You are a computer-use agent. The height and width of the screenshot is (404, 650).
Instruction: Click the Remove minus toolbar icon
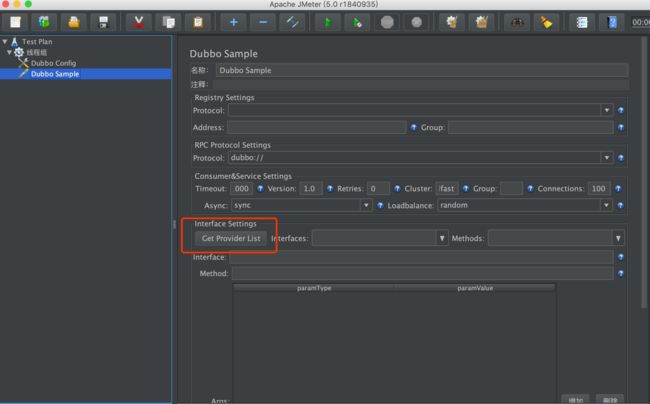pyautogui.click(x=263, y=22)
